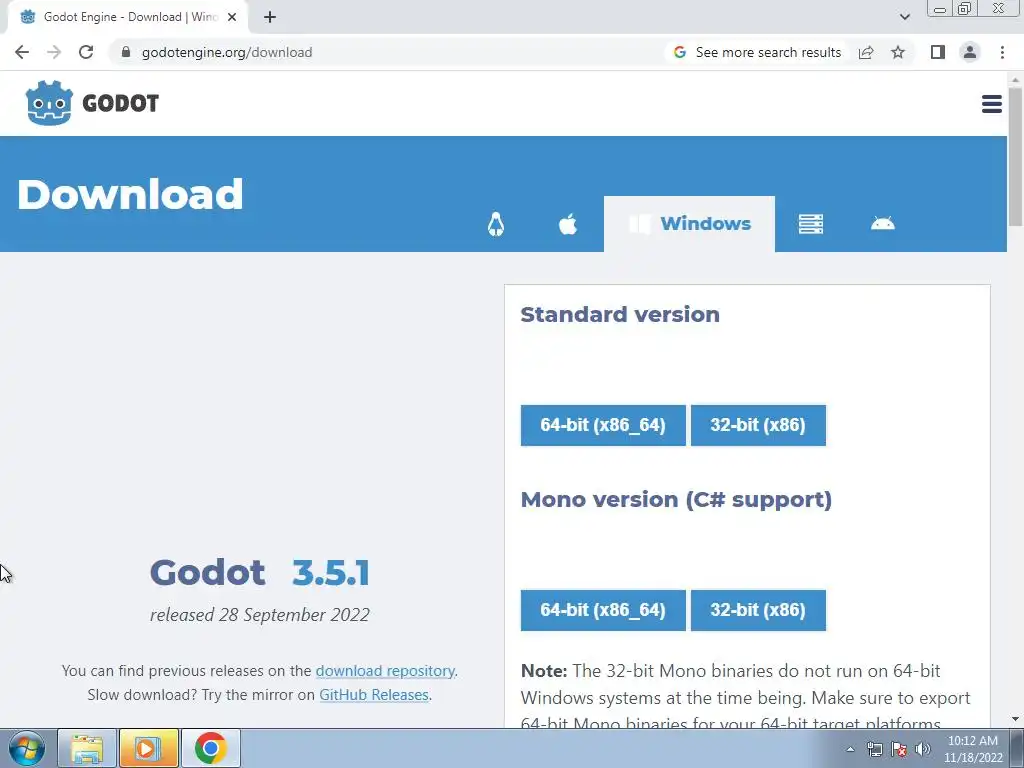The height and width of the screenshot is (768, 1024).
Task: Open the volume speaker tray icon
Action: pos(923,749)
